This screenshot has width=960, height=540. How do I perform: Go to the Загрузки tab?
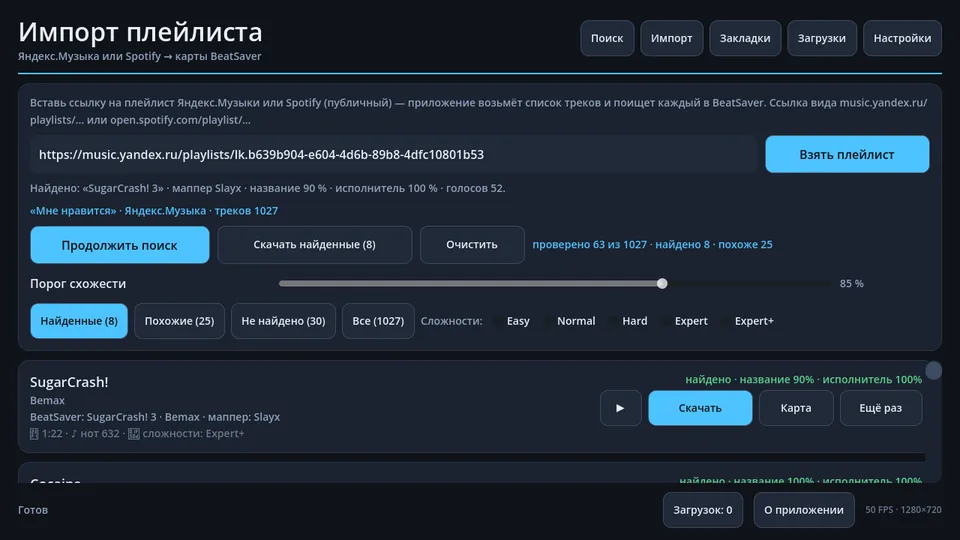click(822, 38)
